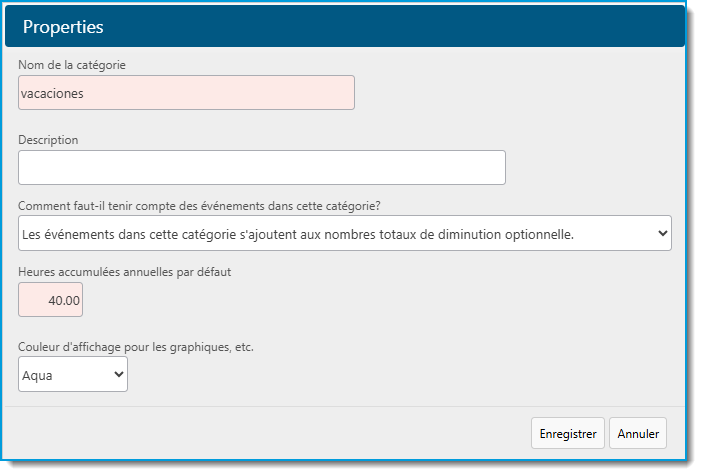Click on the 40.00 hours value
This screenshot has width=701, height=475.
pyautogui.click(x=64, y=301)
